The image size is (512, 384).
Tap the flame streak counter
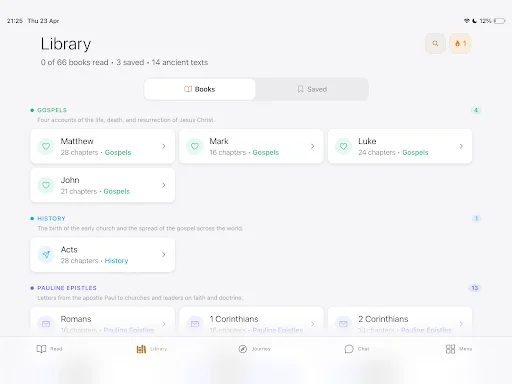pos(460,43)
